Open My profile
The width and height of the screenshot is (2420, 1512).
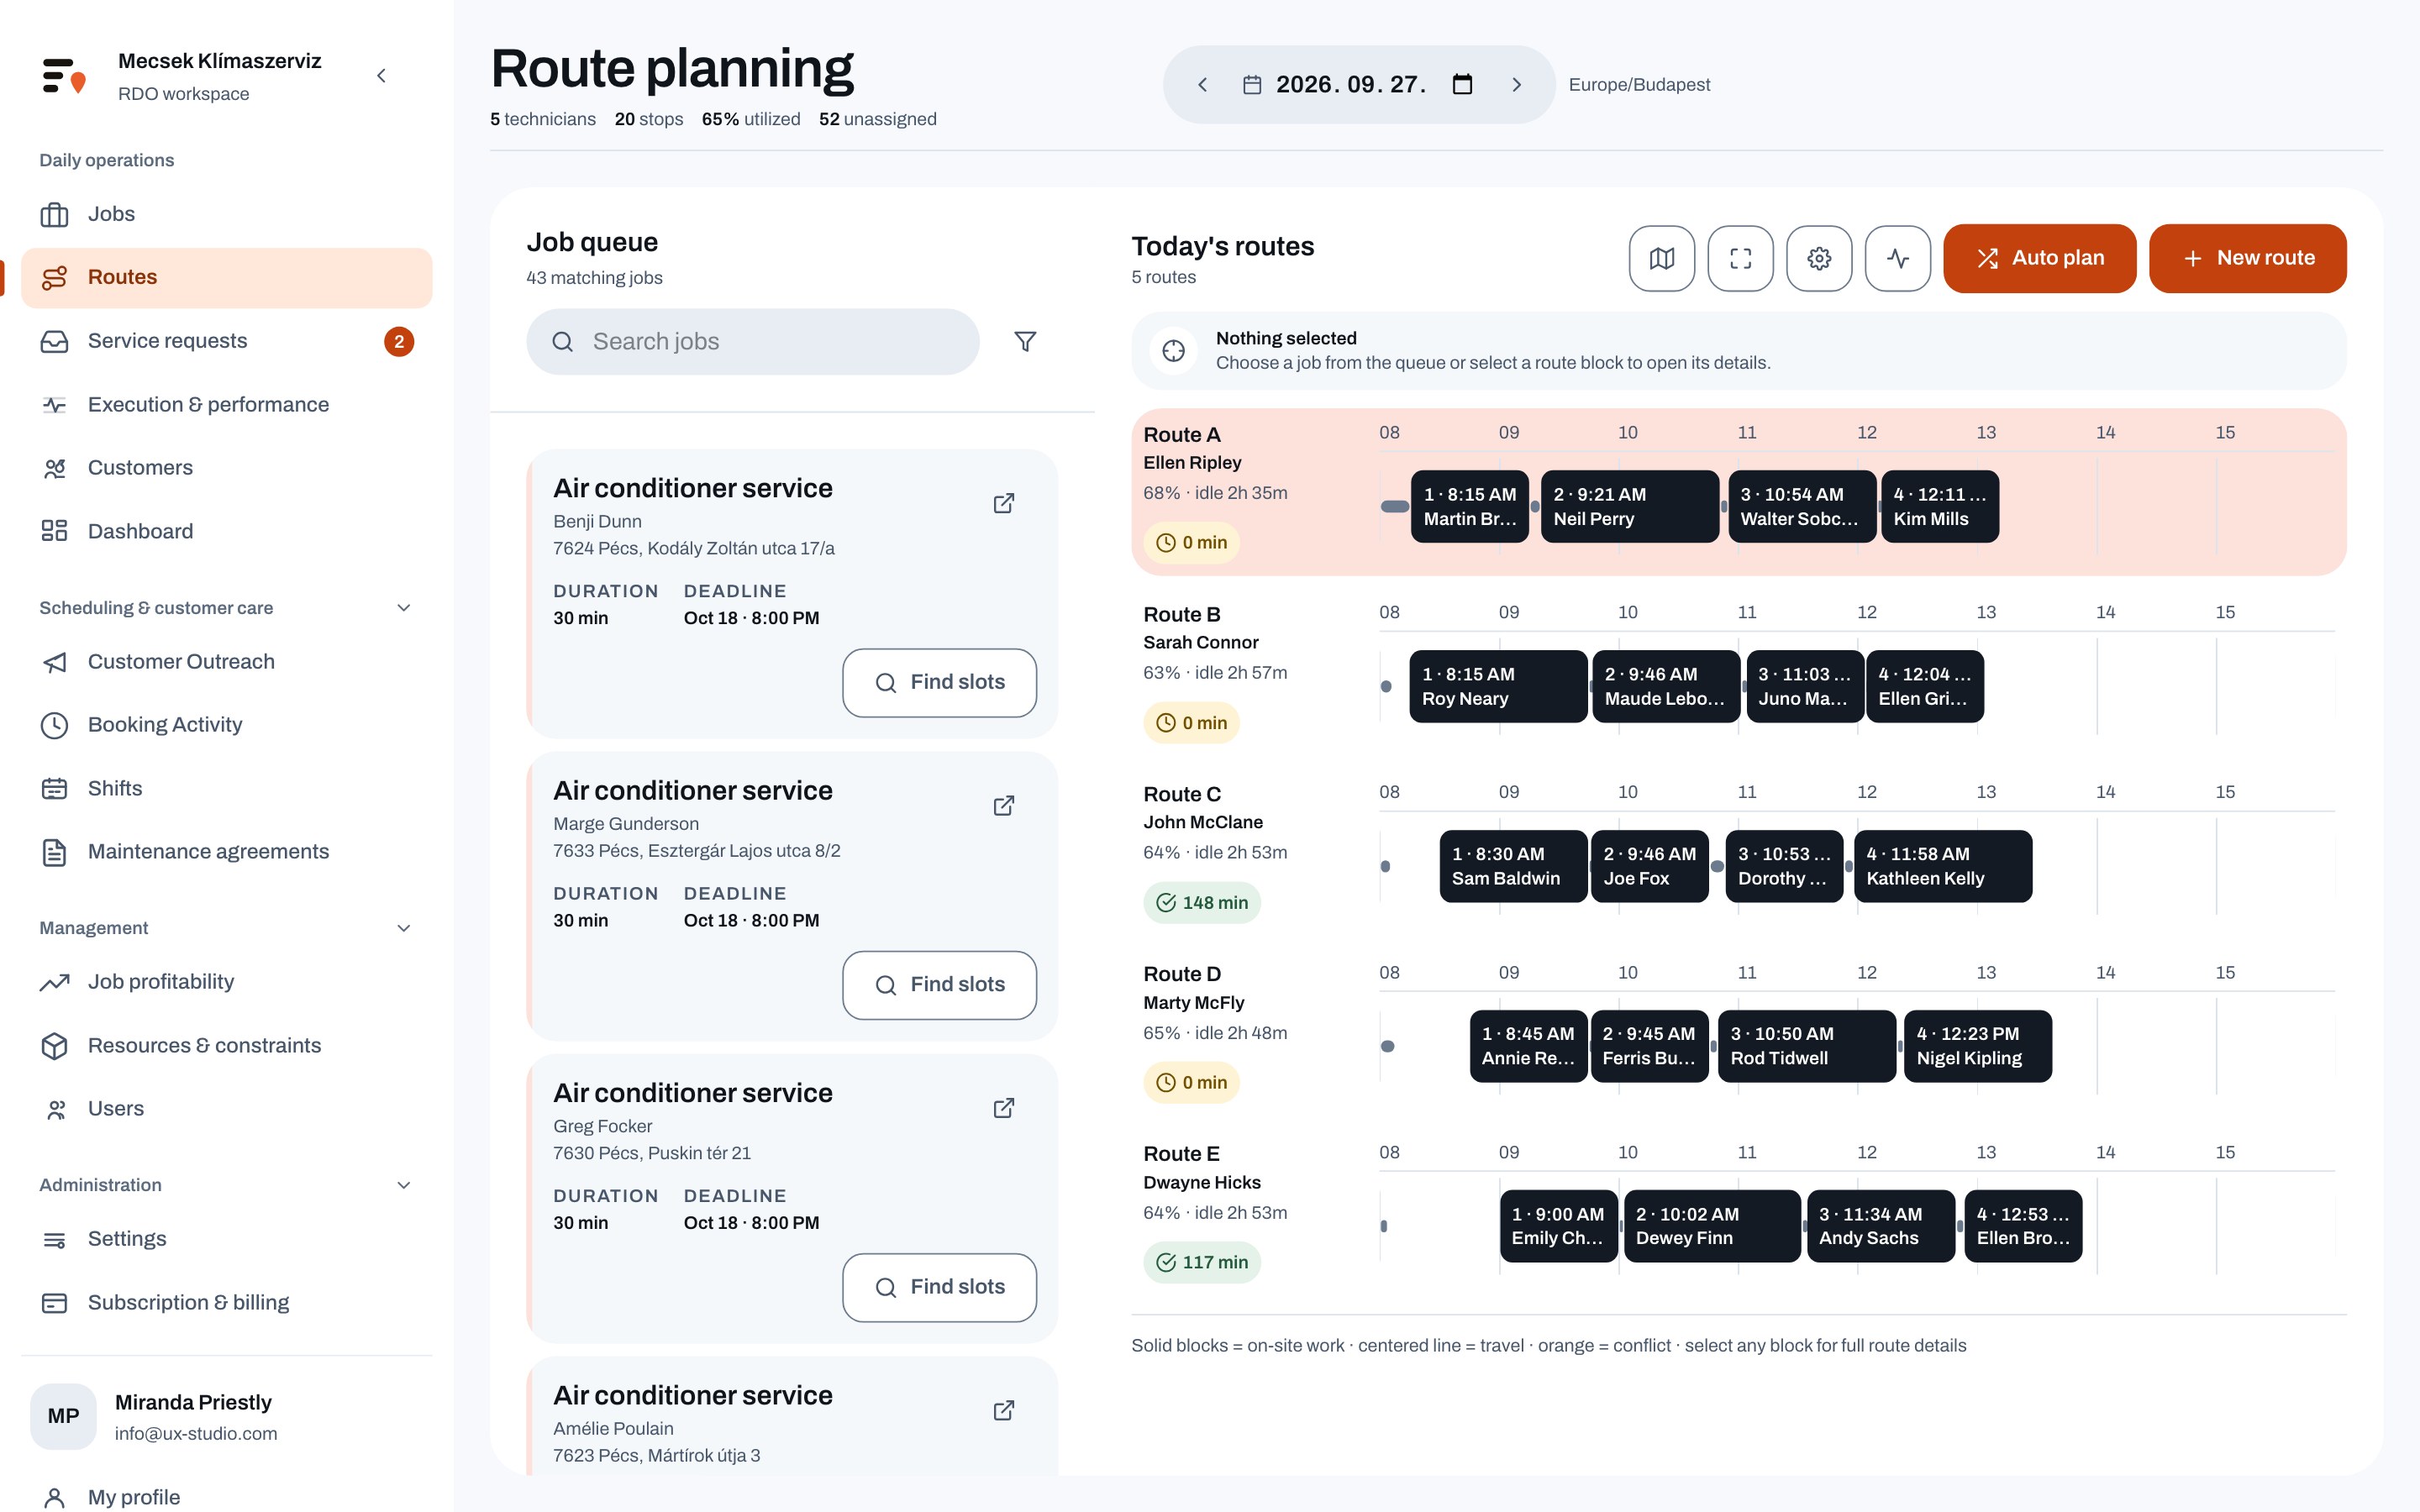pos(226,1497)
